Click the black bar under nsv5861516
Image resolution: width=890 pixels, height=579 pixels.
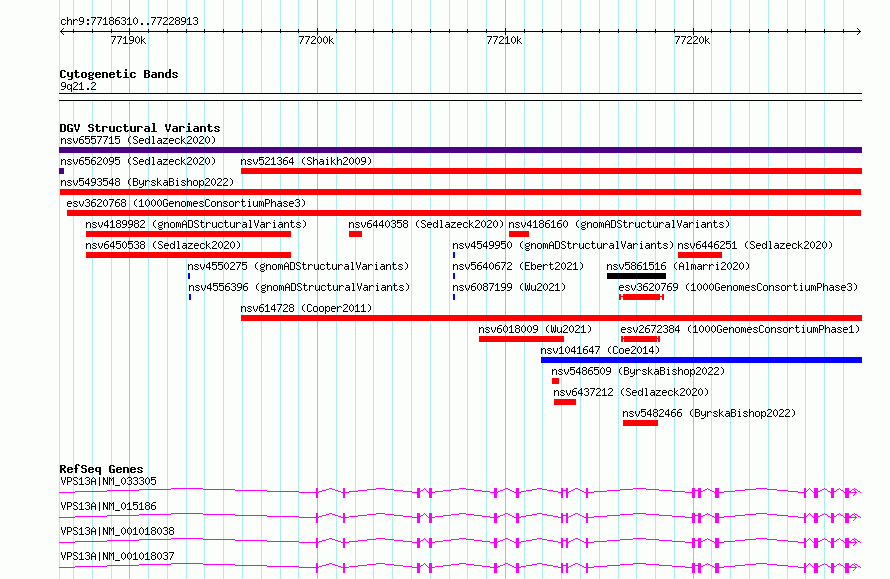click(x=636, y=276)
